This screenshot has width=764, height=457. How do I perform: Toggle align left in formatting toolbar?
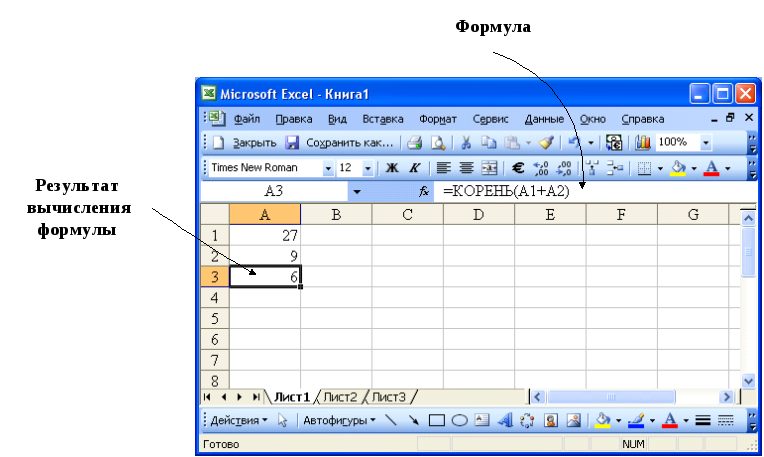coord(443,168)
